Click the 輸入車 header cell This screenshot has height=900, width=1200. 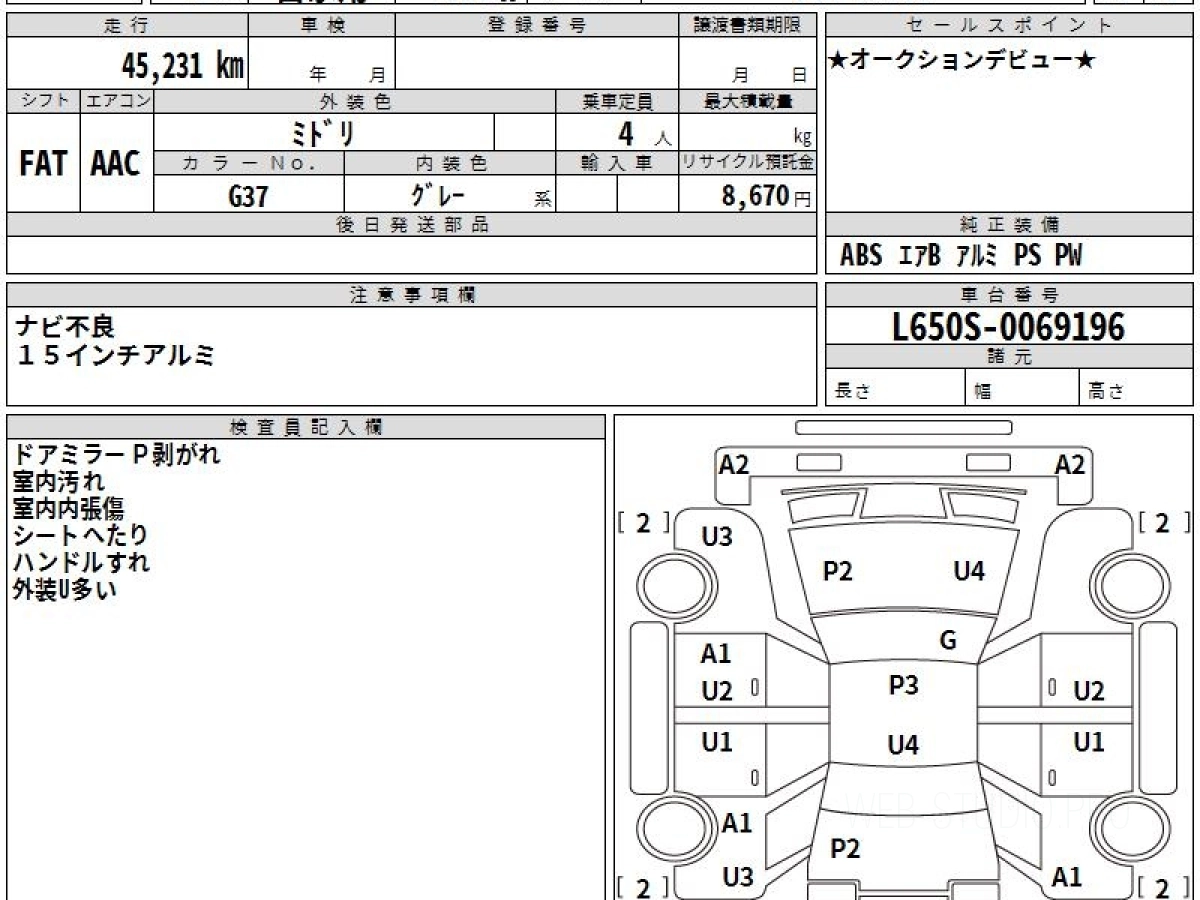point(617,163)
